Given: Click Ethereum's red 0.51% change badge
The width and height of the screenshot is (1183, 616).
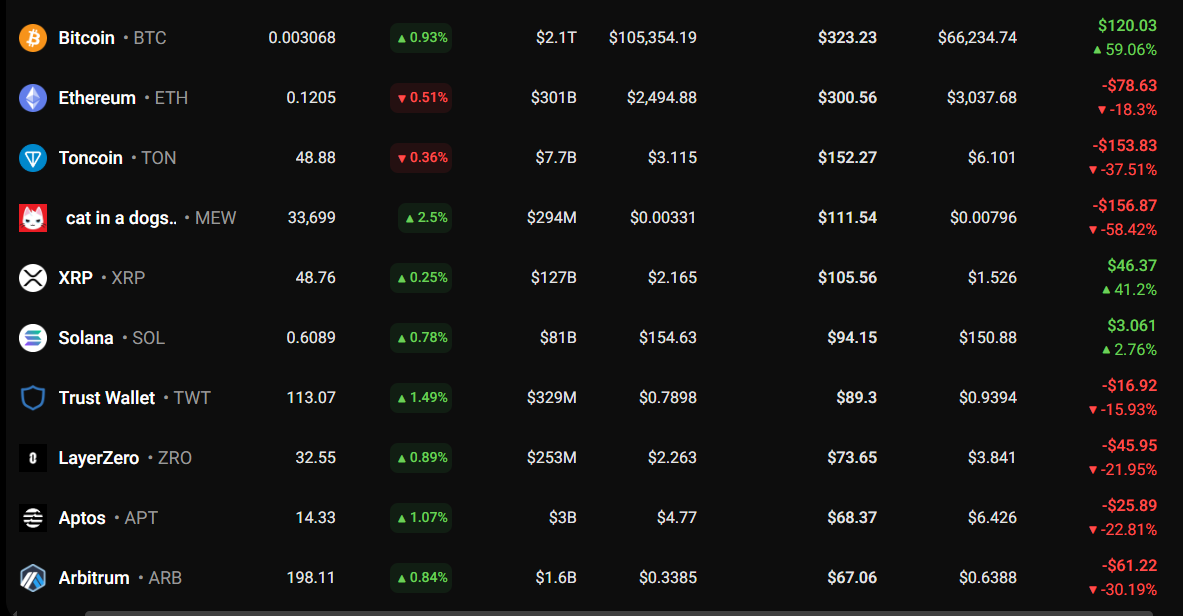Looking at the screenshot, I should click(x=421, y=98).
